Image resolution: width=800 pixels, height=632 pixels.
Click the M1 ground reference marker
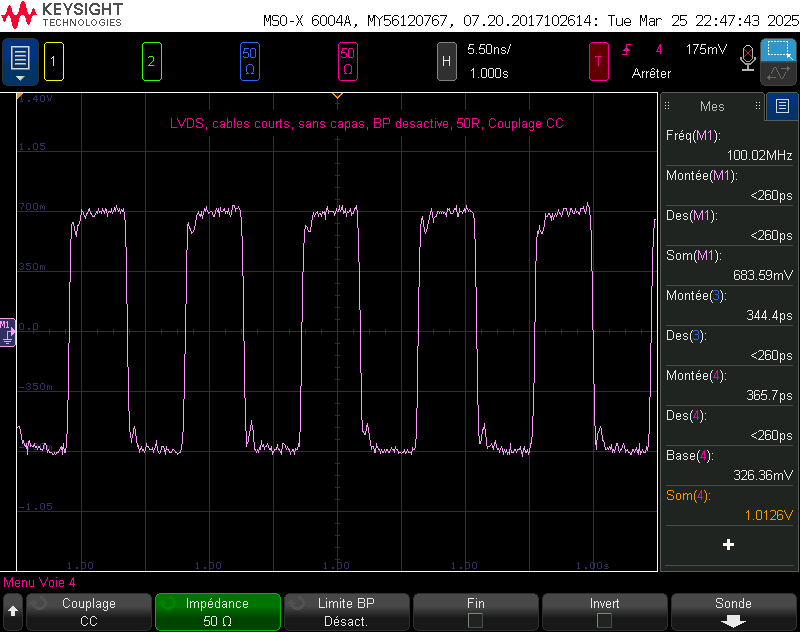coord(8,333)
